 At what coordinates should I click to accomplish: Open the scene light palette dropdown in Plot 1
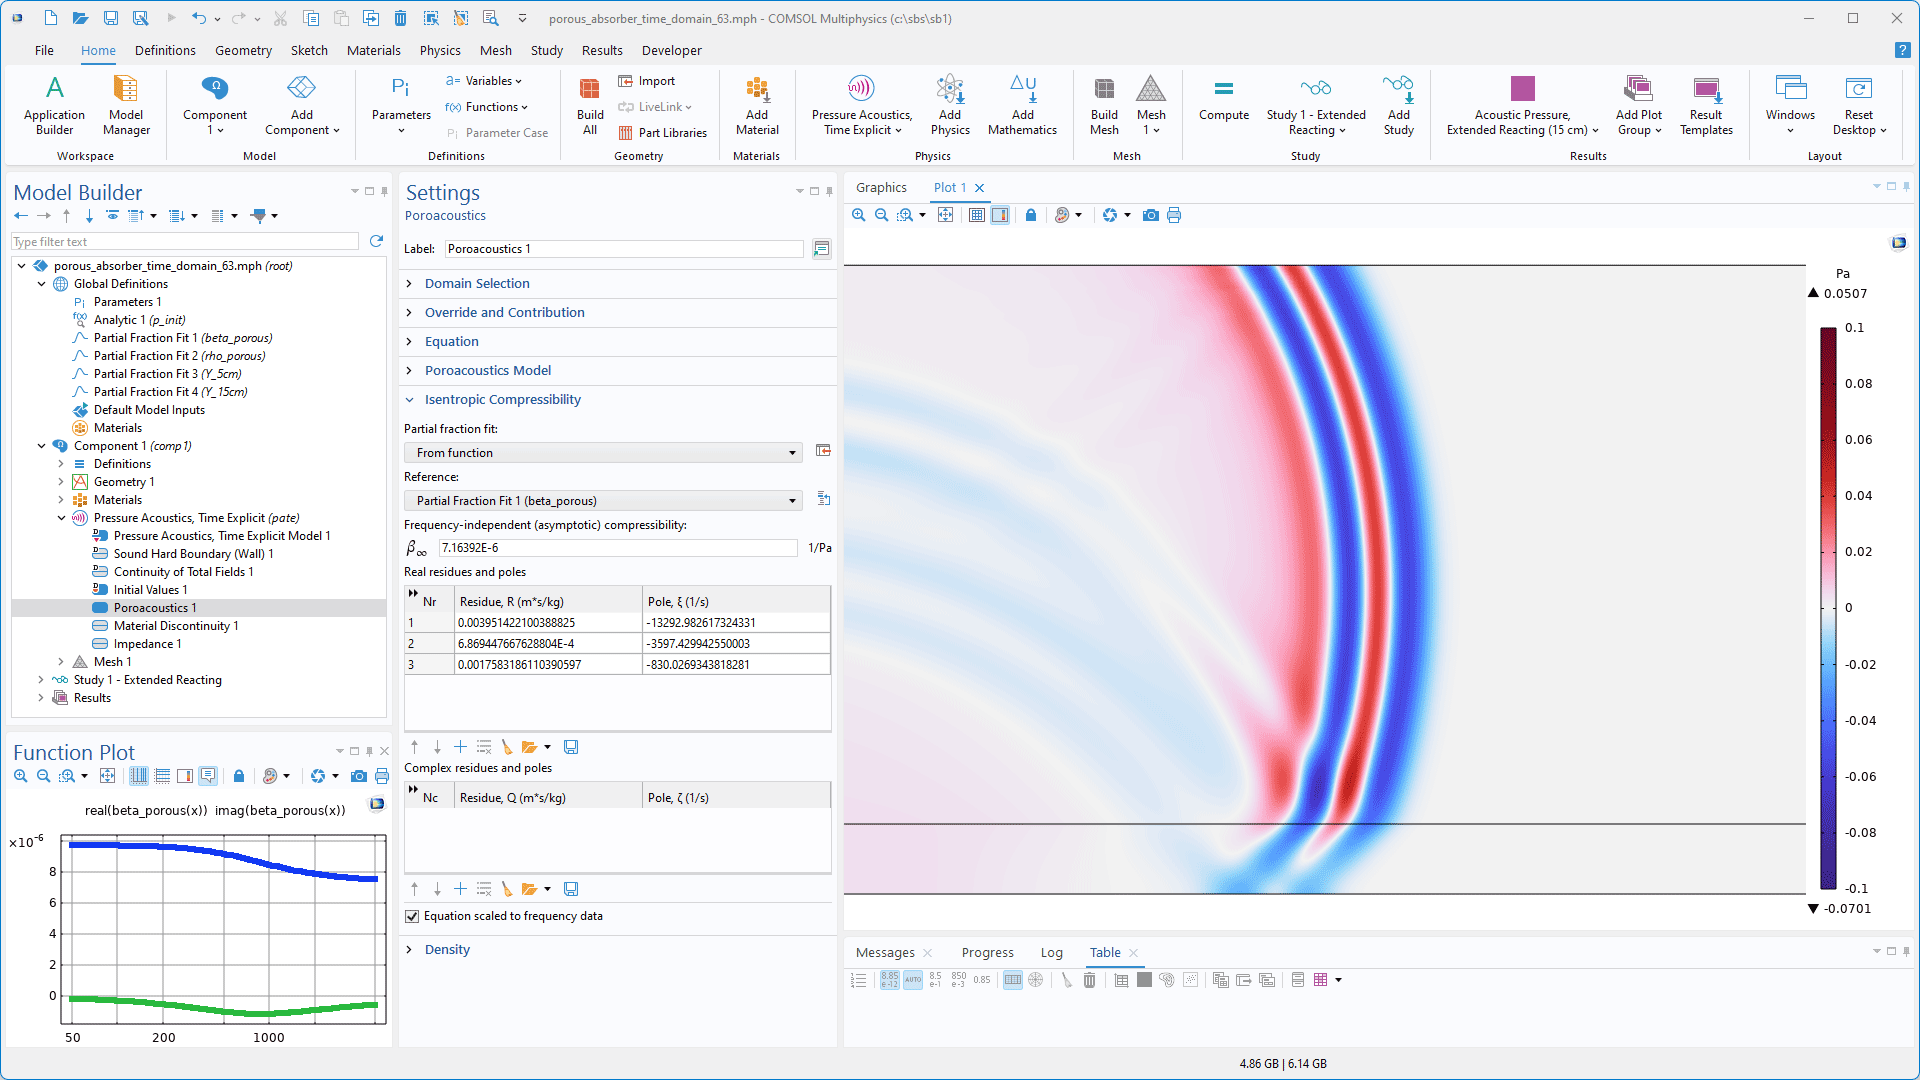tap(1078, 215)
